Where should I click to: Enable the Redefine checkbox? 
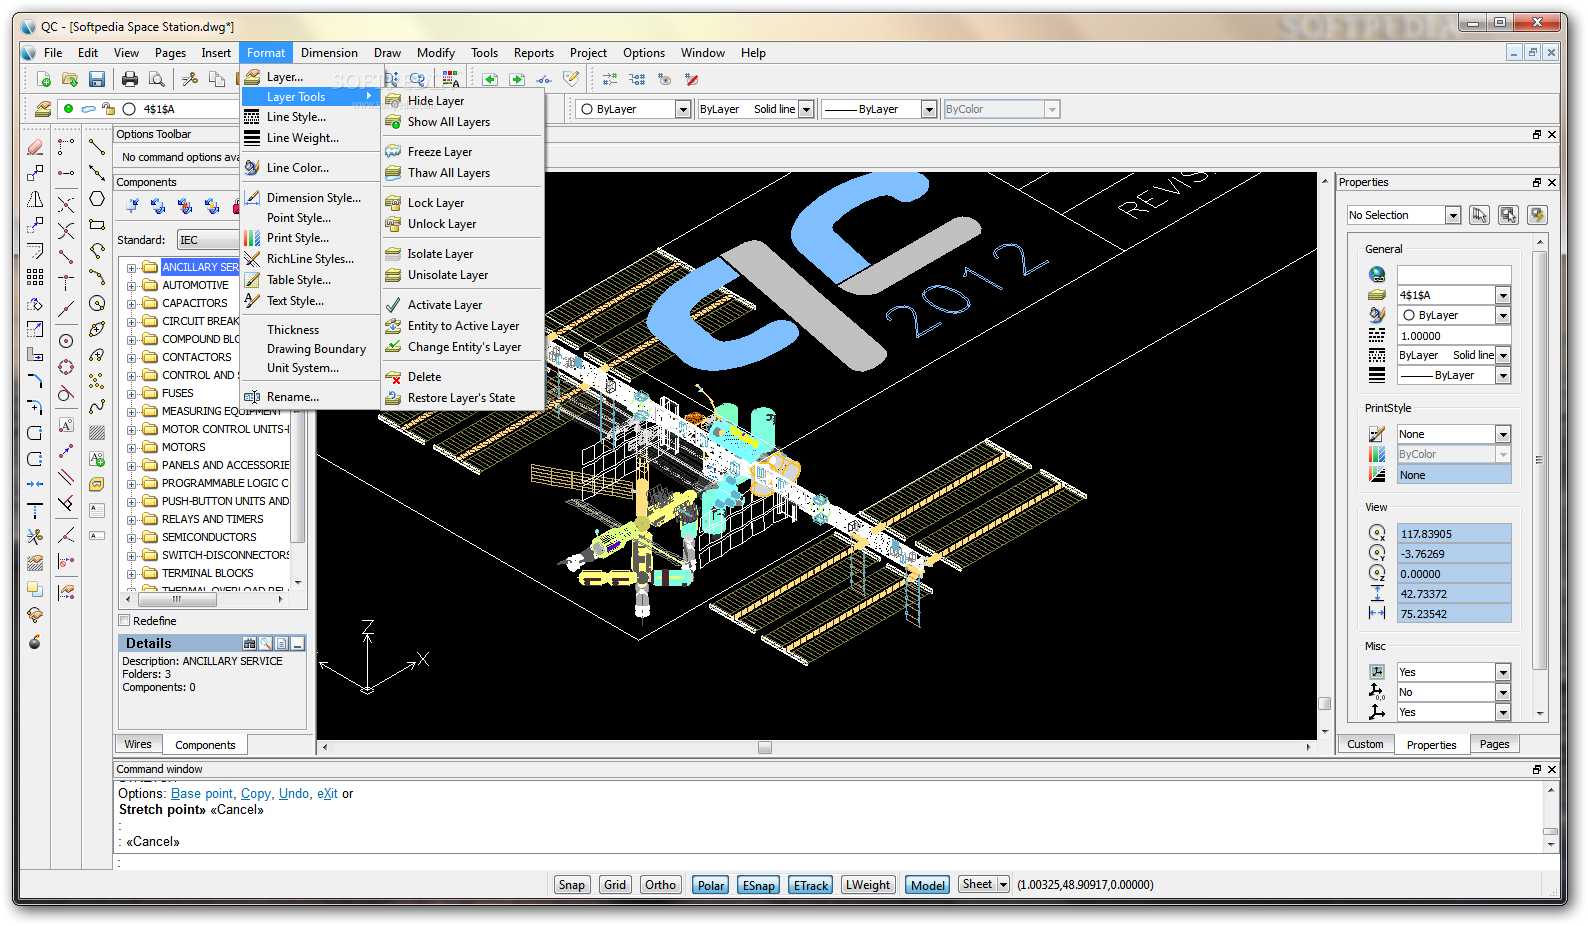pos(125,621)
